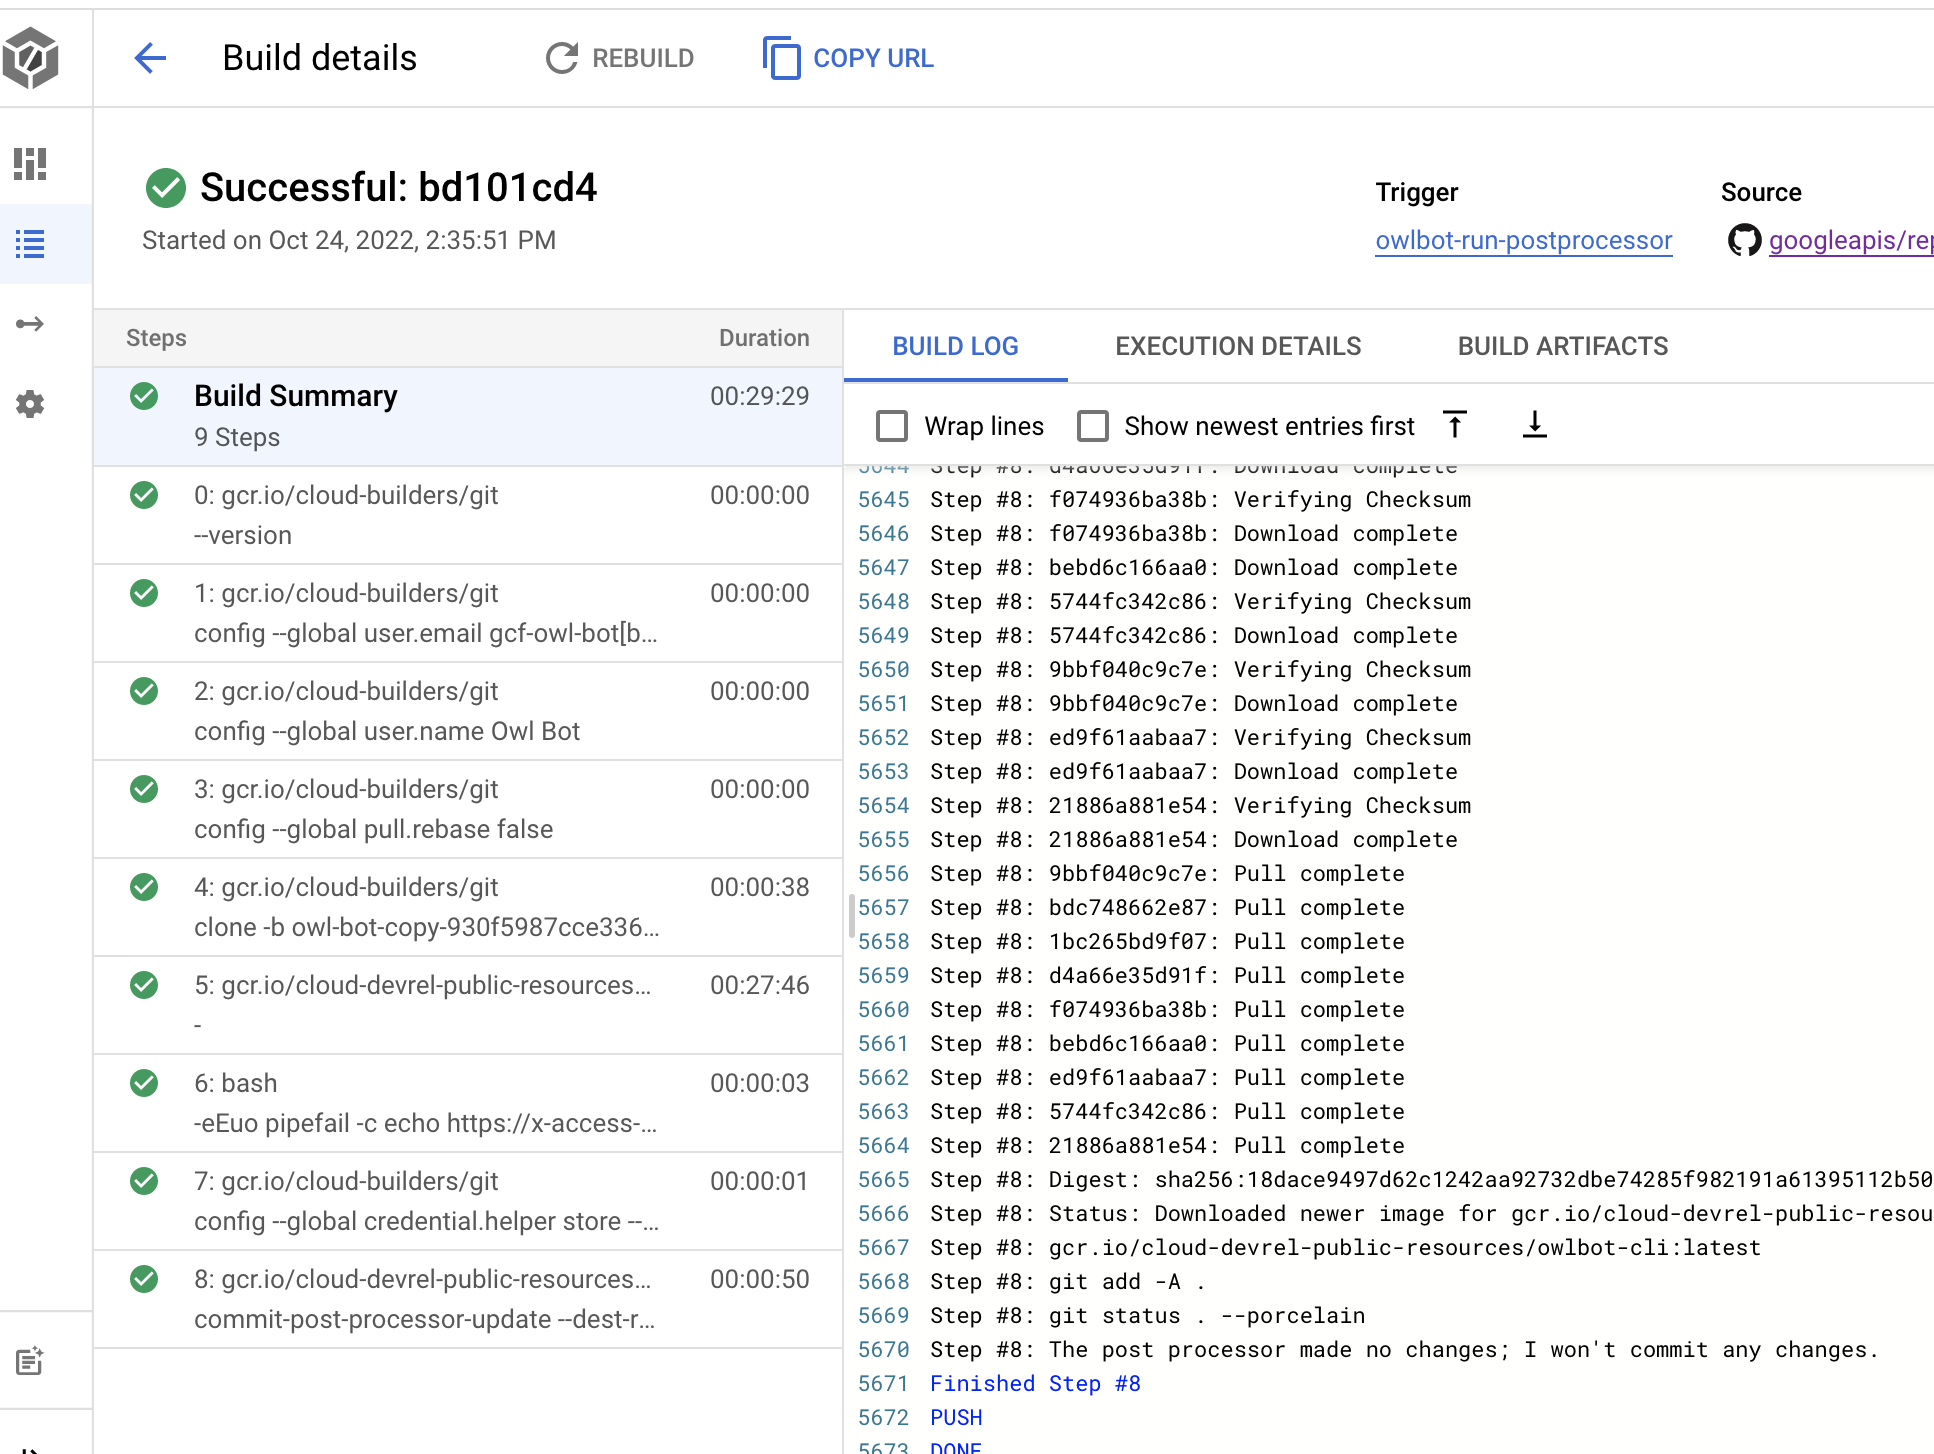Image resolution: width=1934 pixels, height=1454 pixels.
Task: Open release notes icon in sidebar
Action: tap(30, 1361)
